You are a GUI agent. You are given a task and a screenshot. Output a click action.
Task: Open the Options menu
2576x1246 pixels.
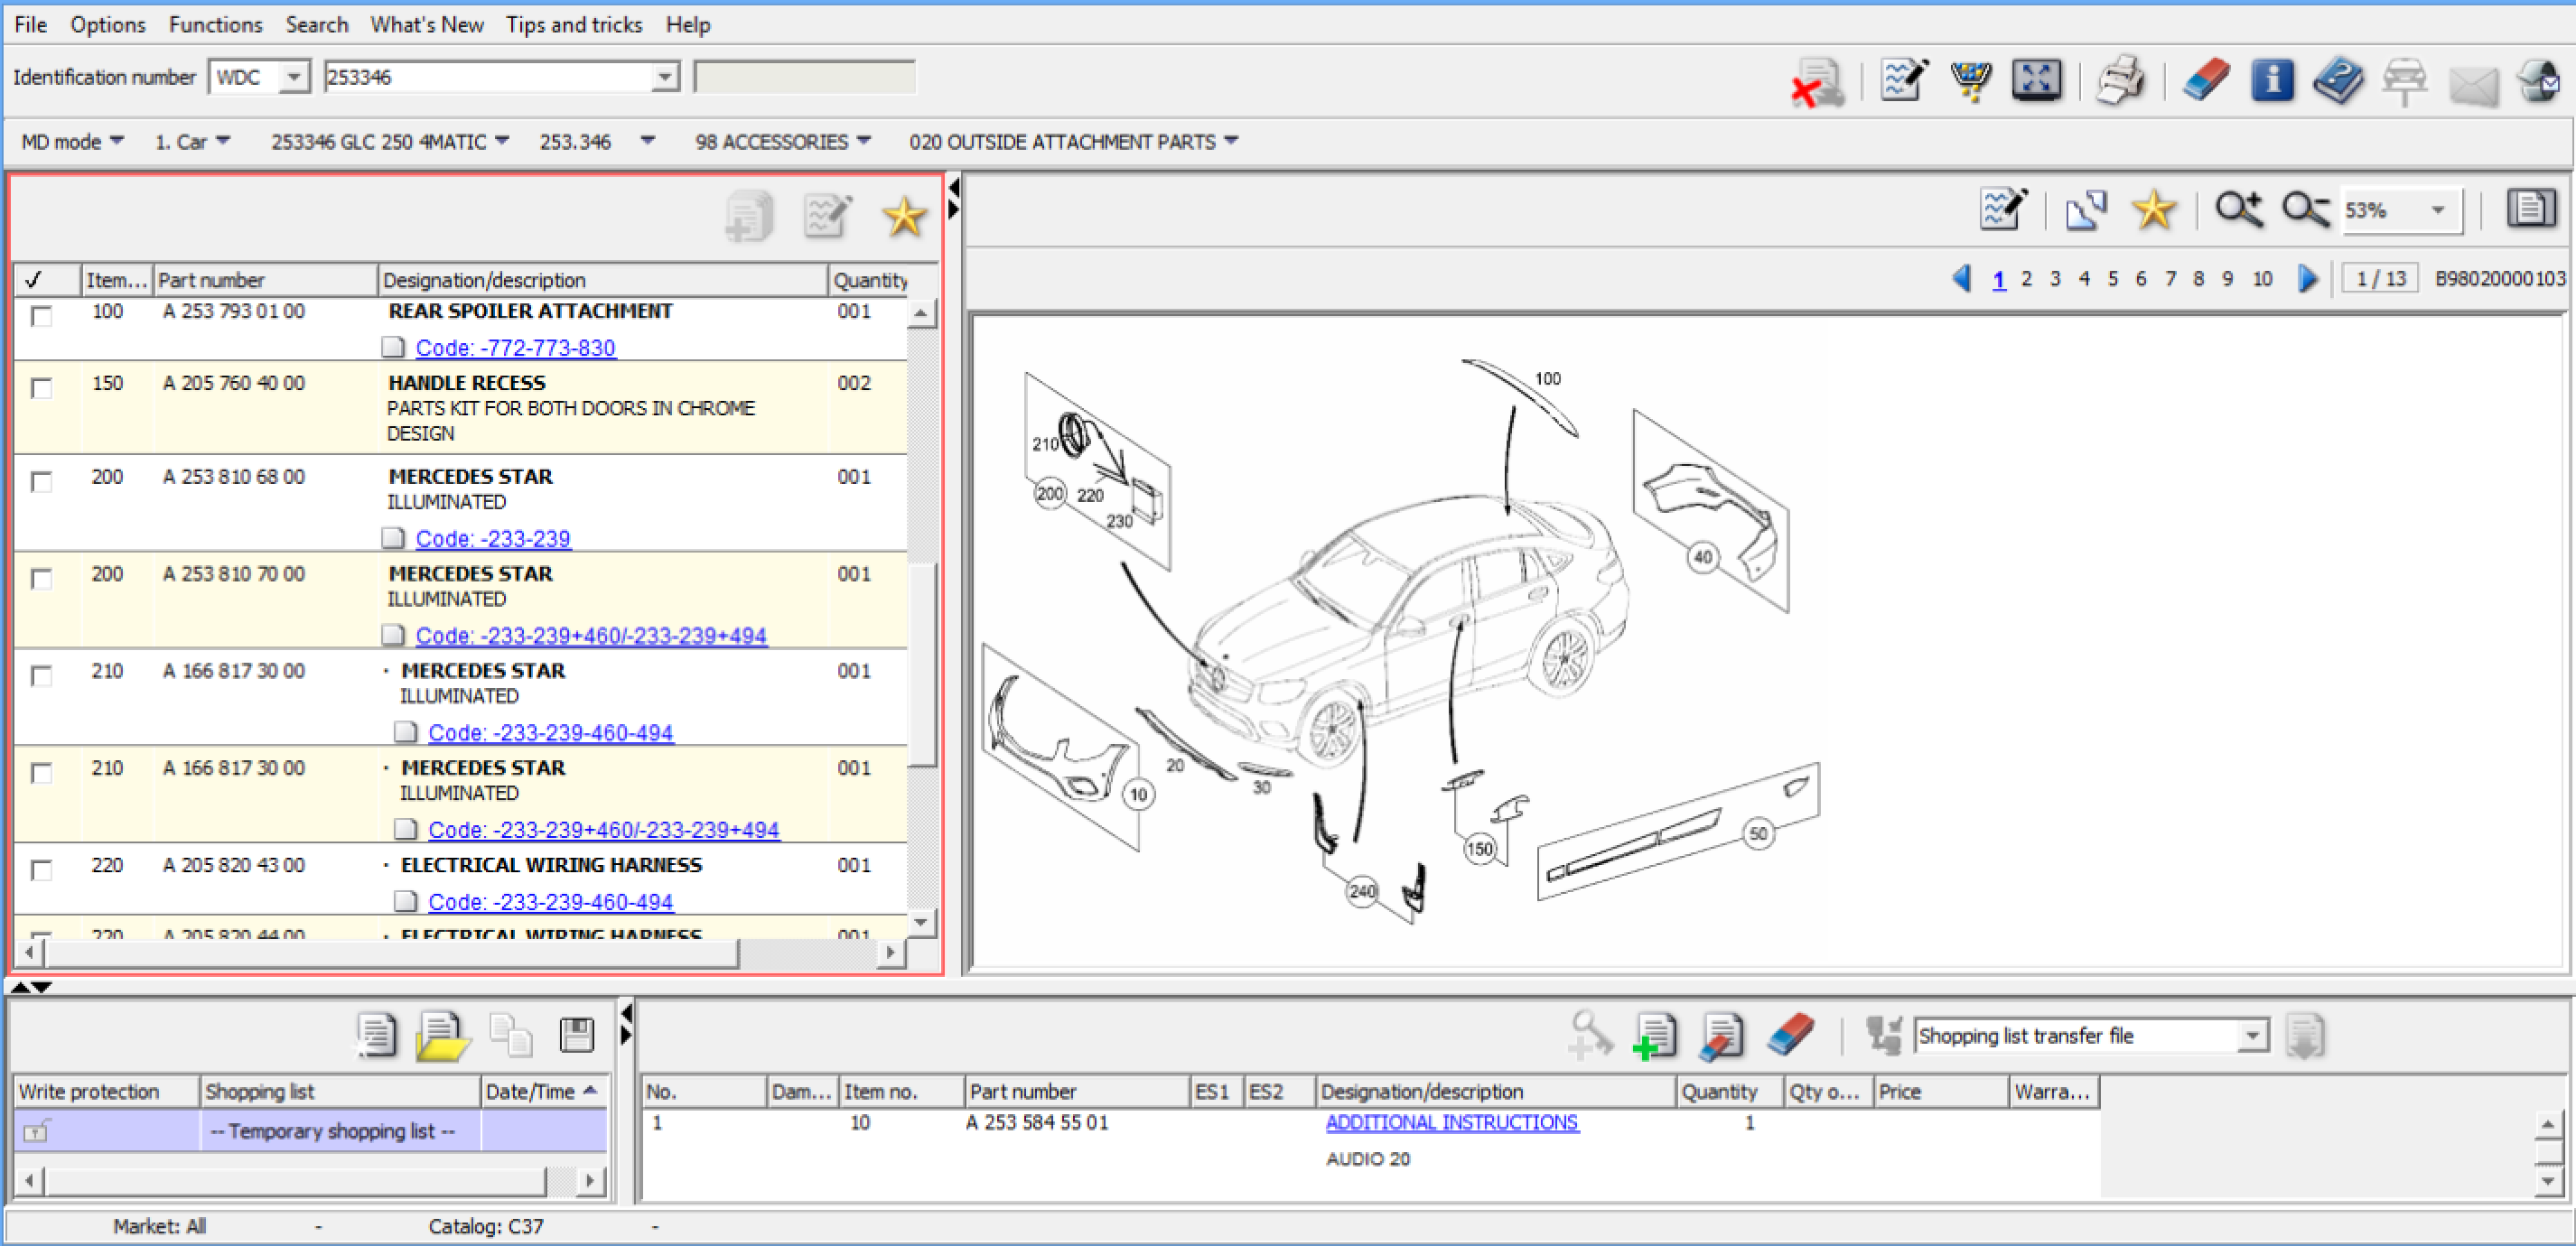pyautogui.click(x=107, y=24)
